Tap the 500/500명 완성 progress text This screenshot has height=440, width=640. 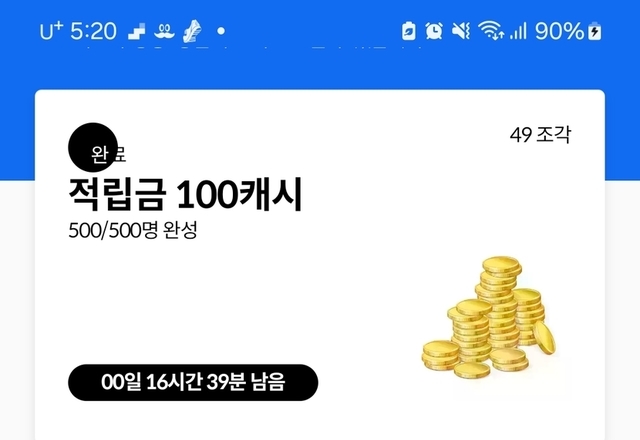[133, 230]
